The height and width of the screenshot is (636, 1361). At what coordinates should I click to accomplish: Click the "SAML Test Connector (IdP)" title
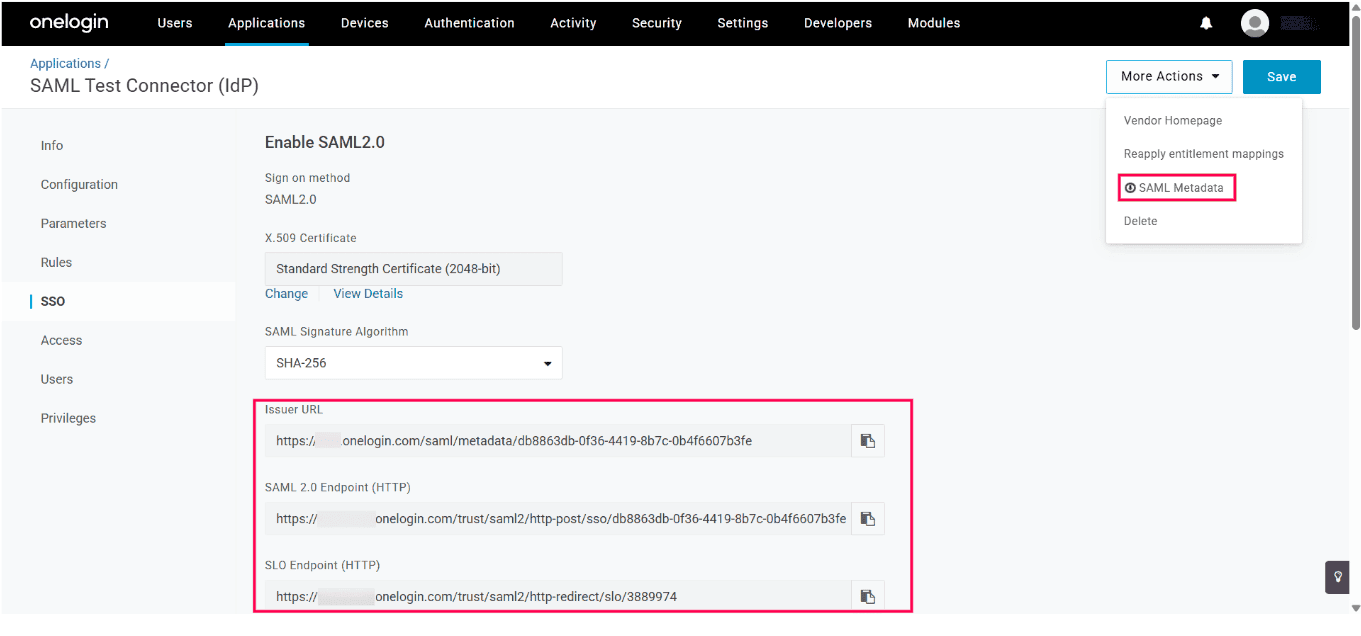coord(144,87)
